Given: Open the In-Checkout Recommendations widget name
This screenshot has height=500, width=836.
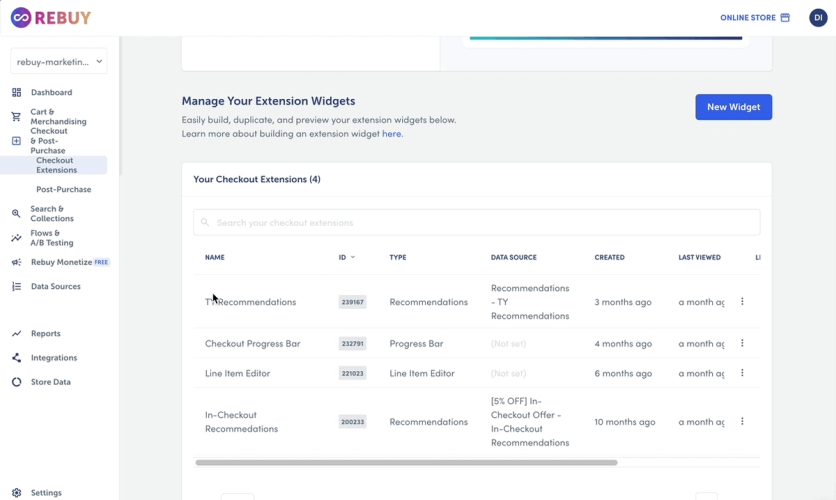Looking at the screenshot, I should click(241, 422).
